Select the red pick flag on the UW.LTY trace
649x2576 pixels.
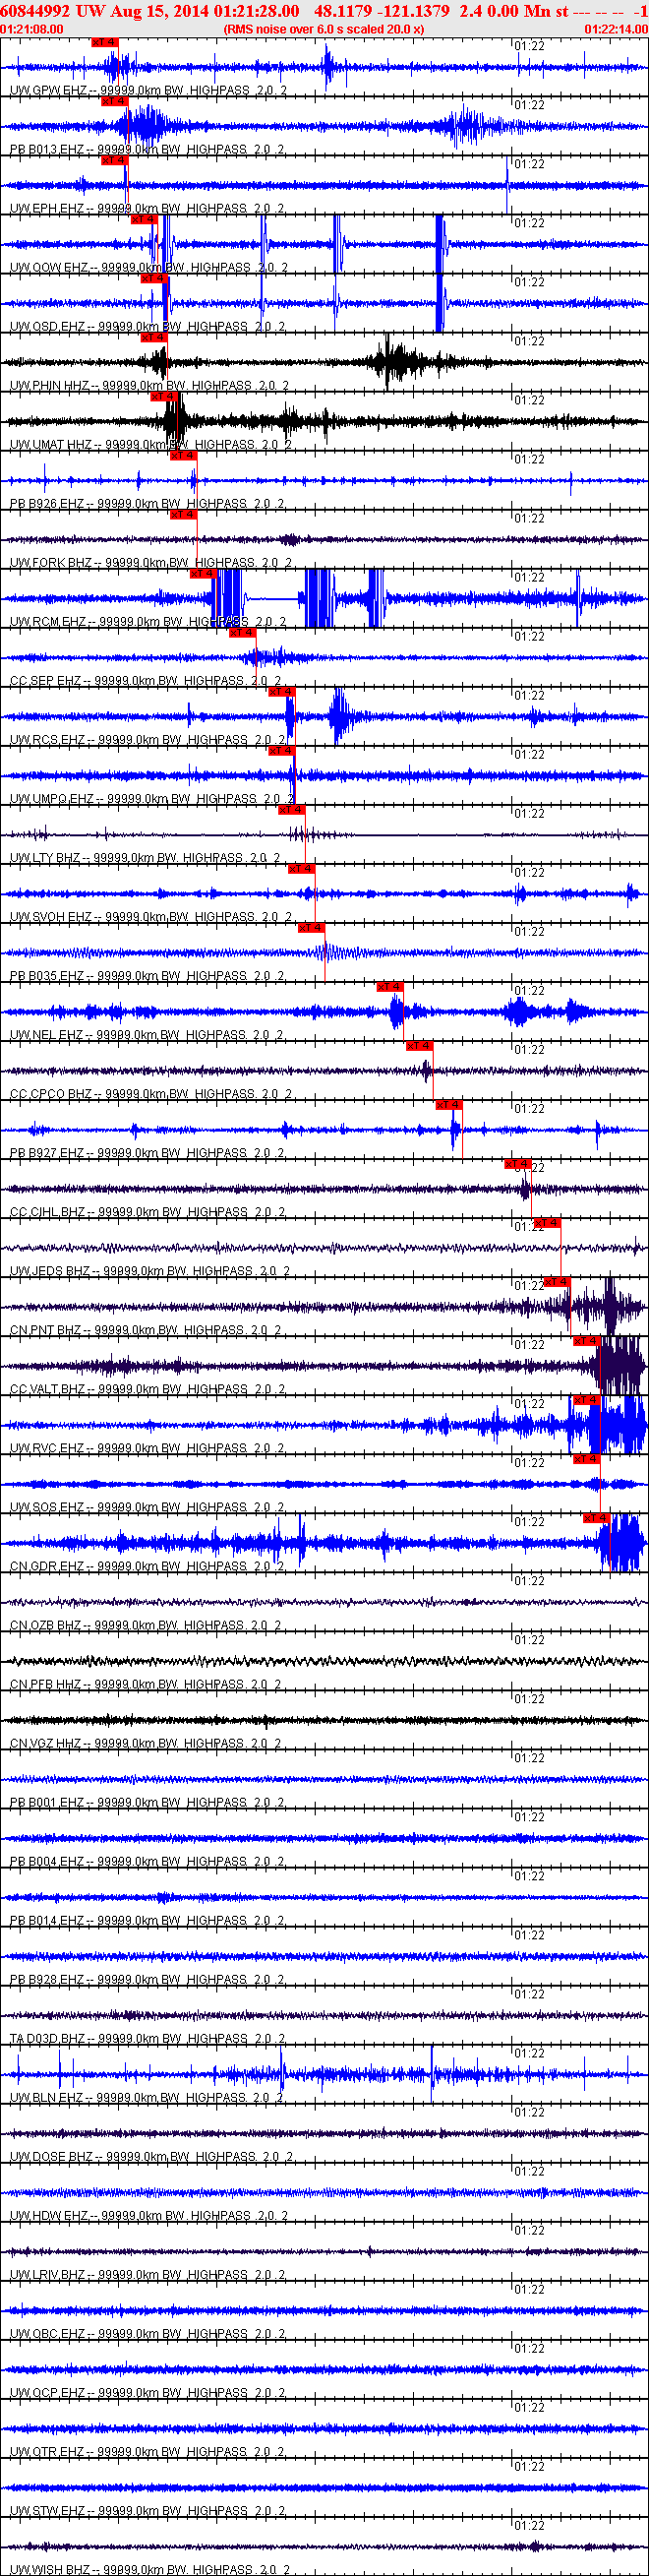291,809
